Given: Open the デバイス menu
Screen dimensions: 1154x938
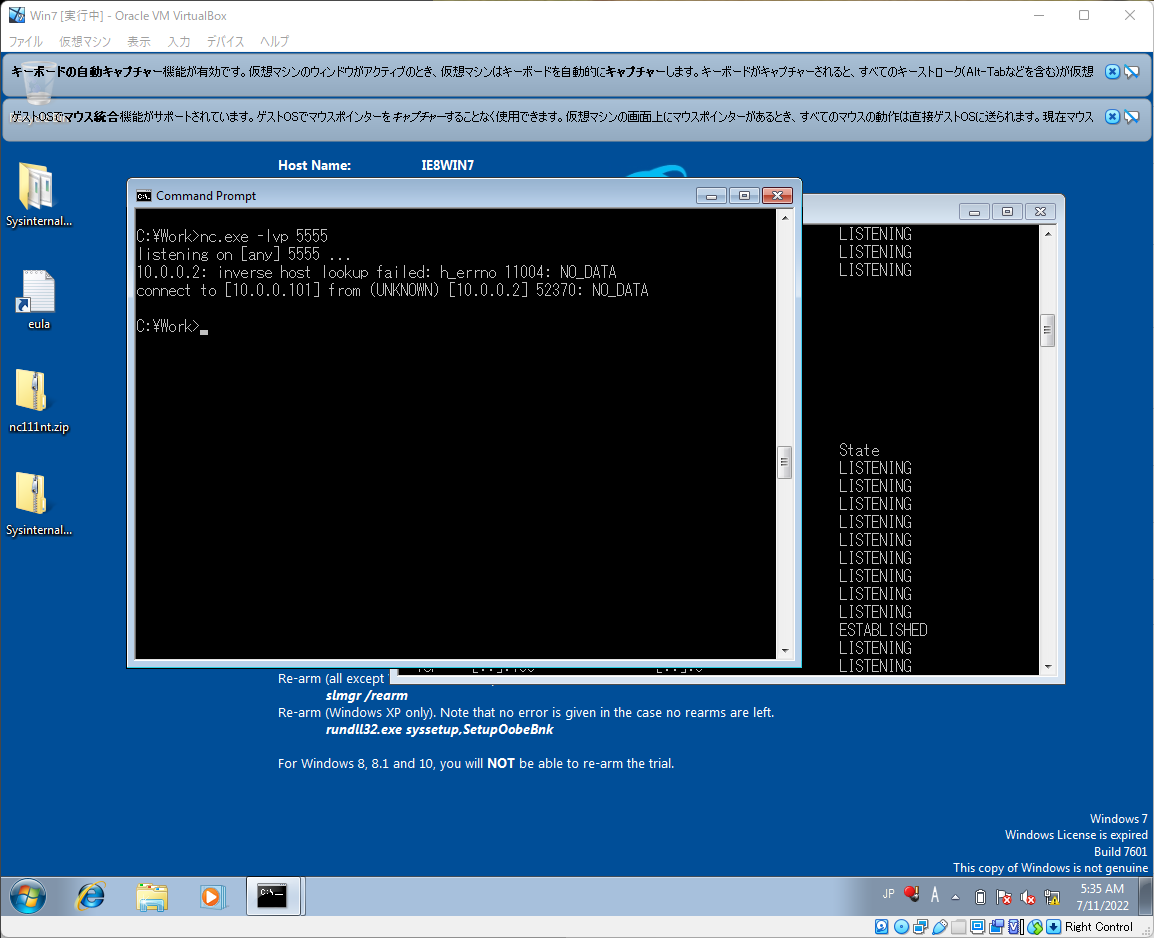Looking at the screenshot, I should (224, 41).
